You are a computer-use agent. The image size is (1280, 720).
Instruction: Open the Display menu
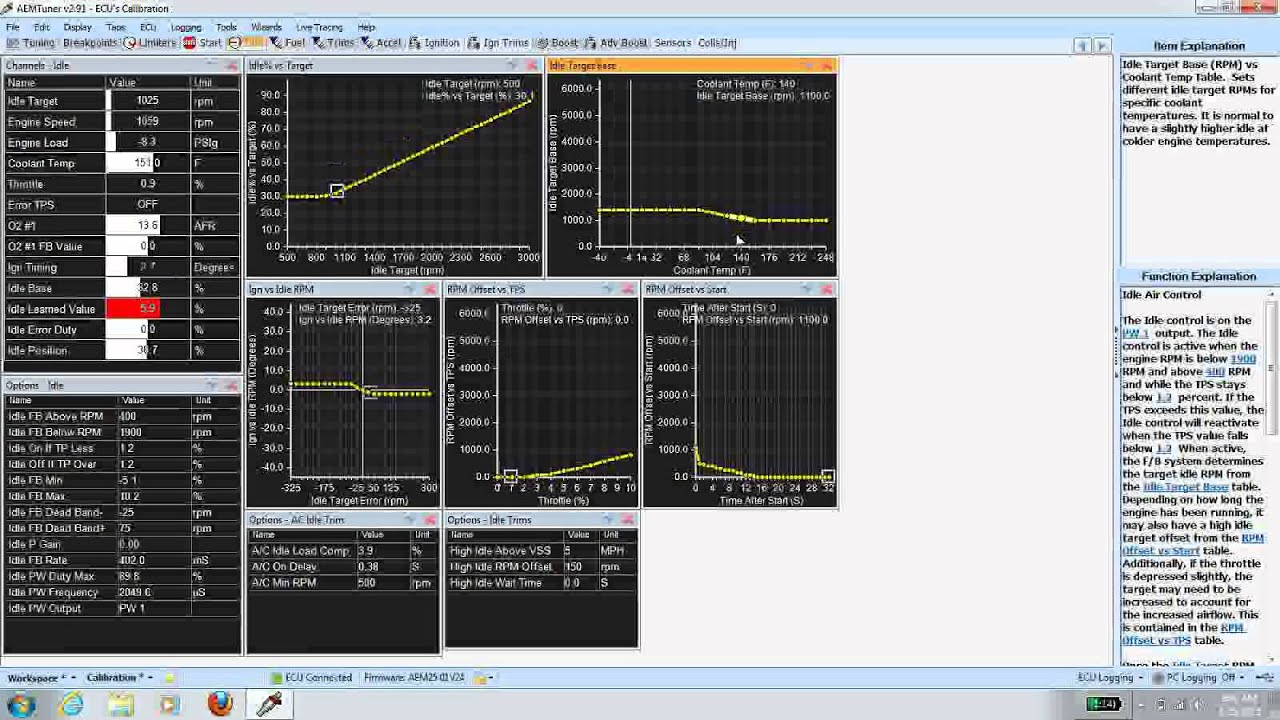click(x=77, y=27)
